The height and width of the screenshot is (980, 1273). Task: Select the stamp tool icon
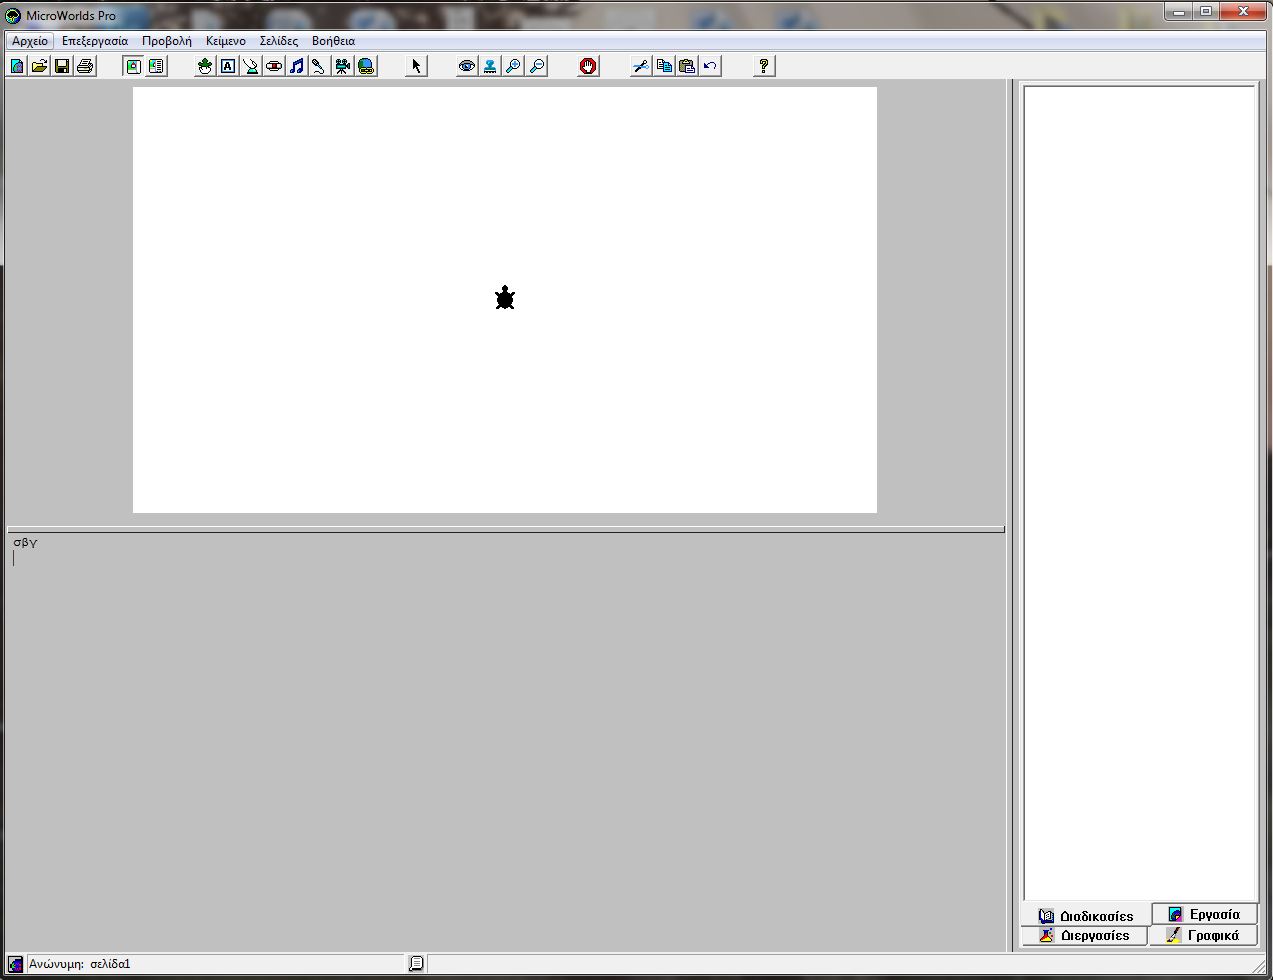490,66
